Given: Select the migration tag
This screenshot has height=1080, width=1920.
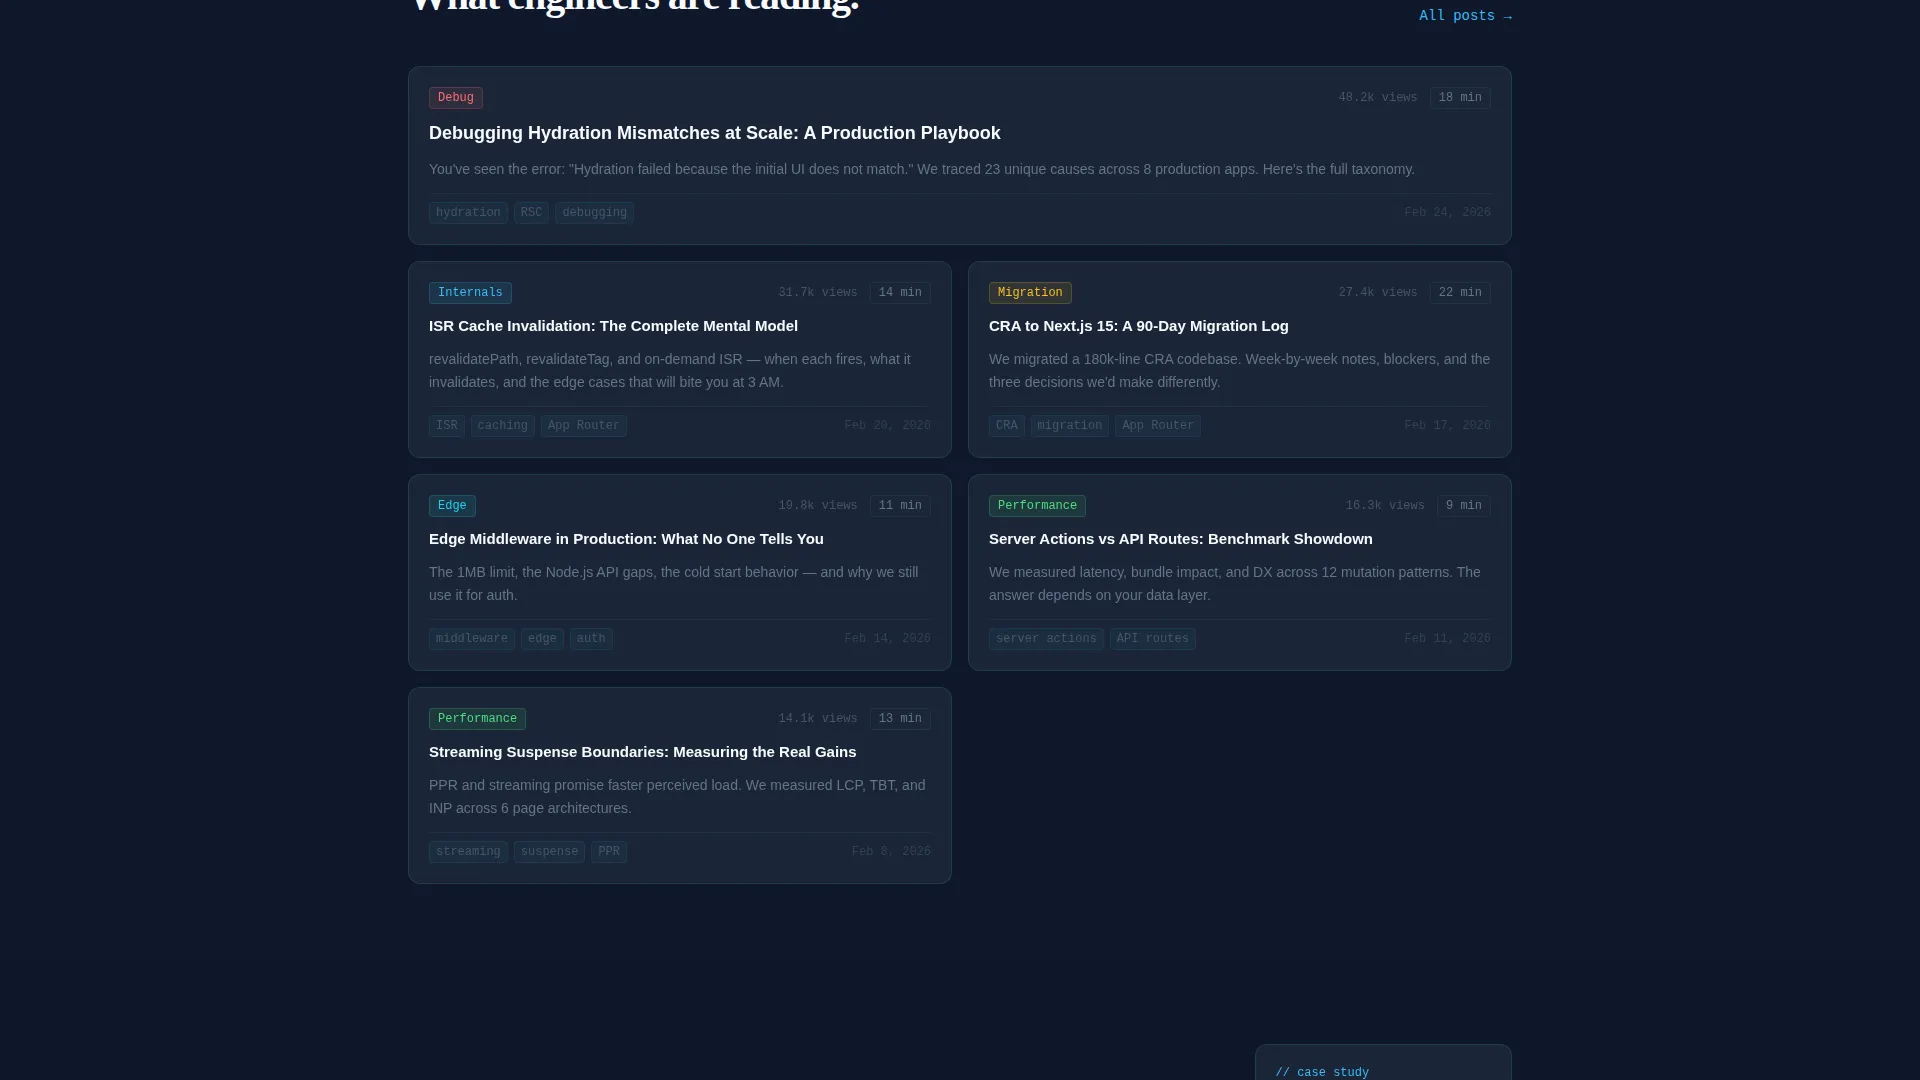Looking at the screenshot, I should coord(1070,426).
